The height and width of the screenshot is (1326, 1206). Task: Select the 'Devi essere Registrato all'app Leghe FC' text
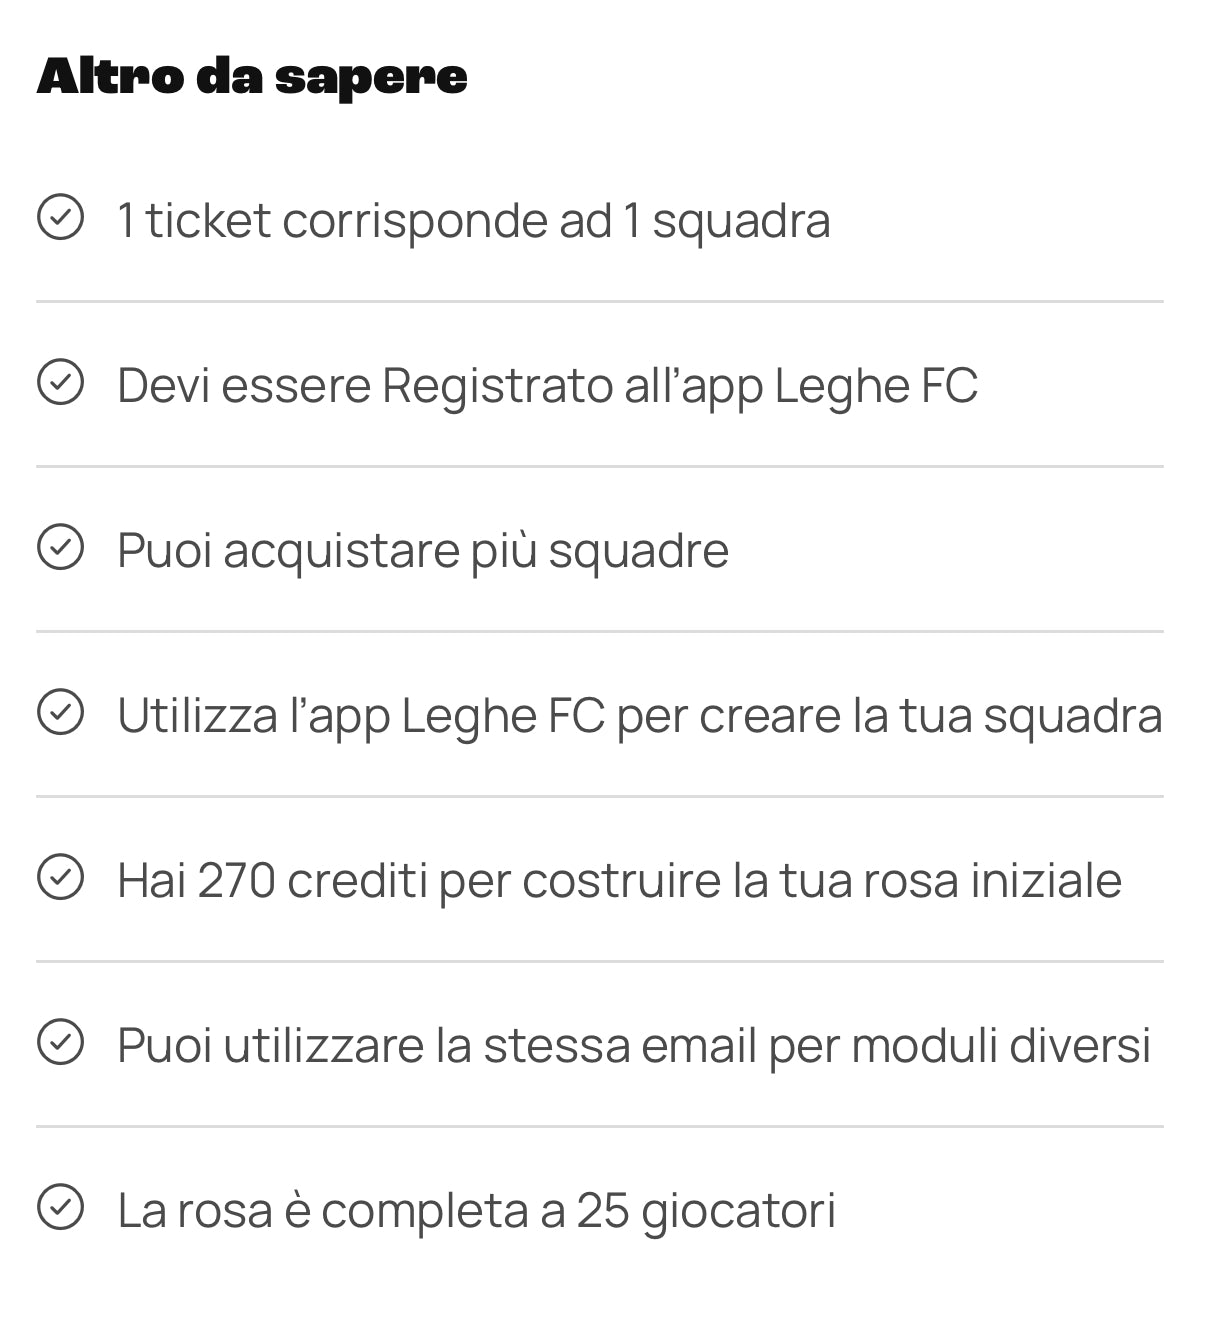[x=547, y=386]
